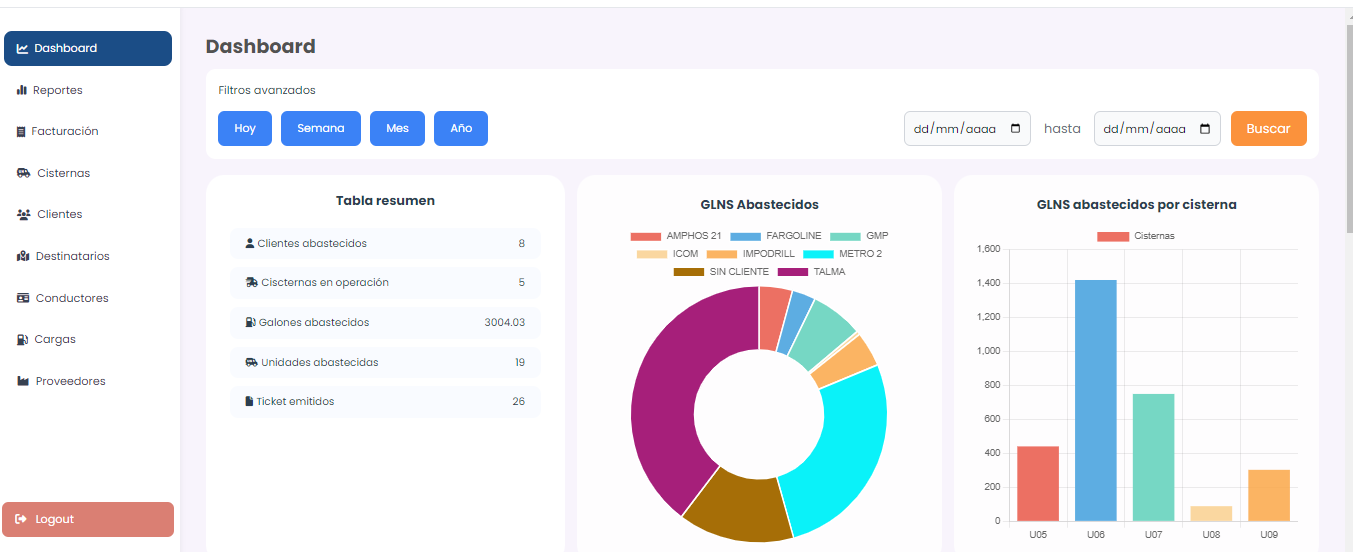Click the Cargas fuel pump icon
The width and height of the screenshot is (1353, 552).
(22, 340)
